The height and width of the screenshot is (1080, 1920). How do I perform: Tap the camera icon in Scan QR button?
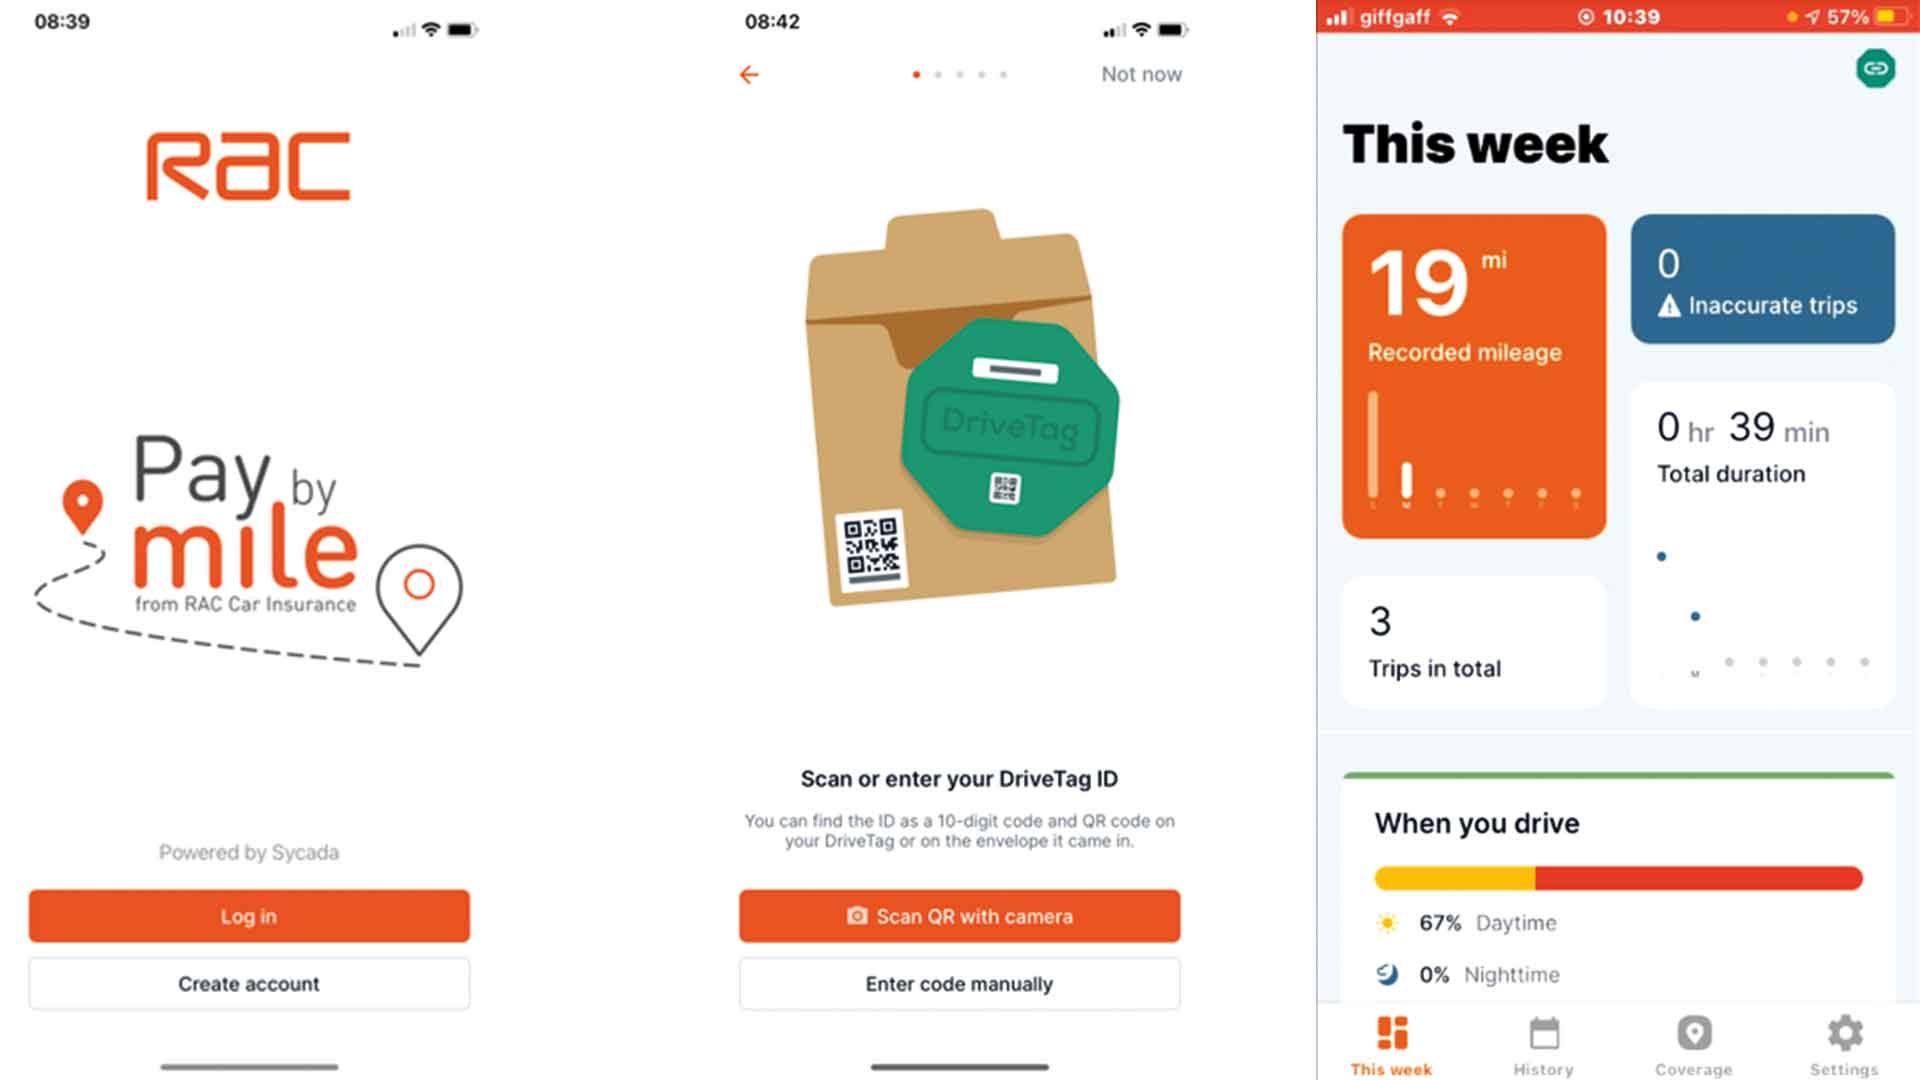pos(855,915)
